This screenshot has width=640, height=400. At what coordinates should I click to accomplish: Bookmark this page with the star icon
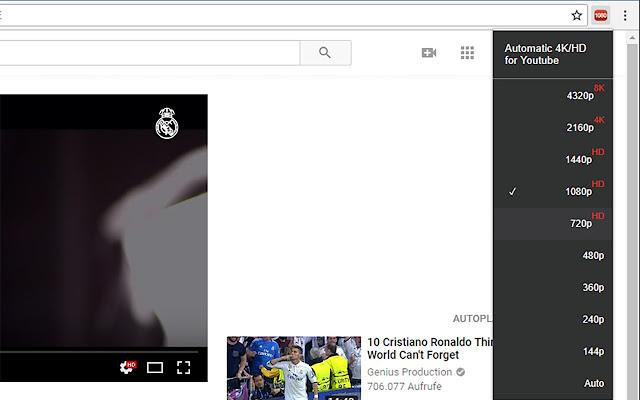(576, 16)
